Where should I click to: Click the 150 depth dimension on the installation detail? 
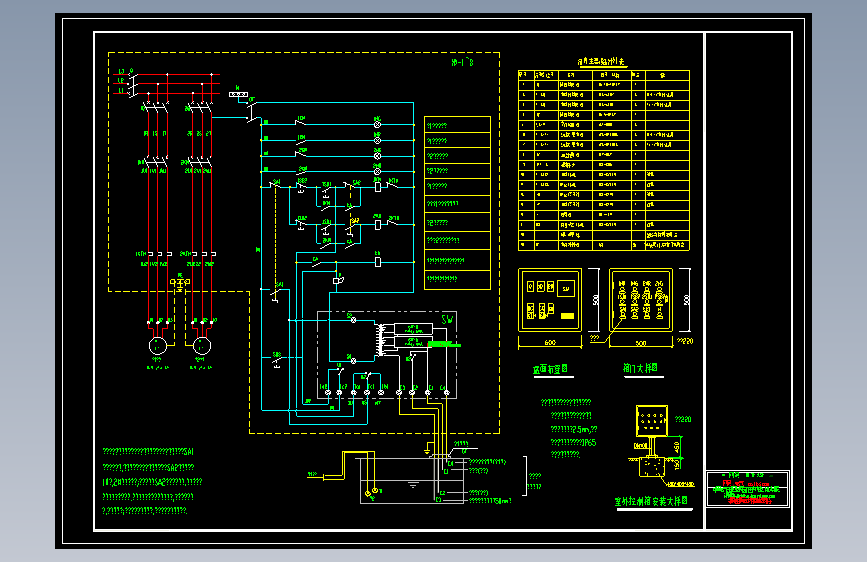click(677, 464)
